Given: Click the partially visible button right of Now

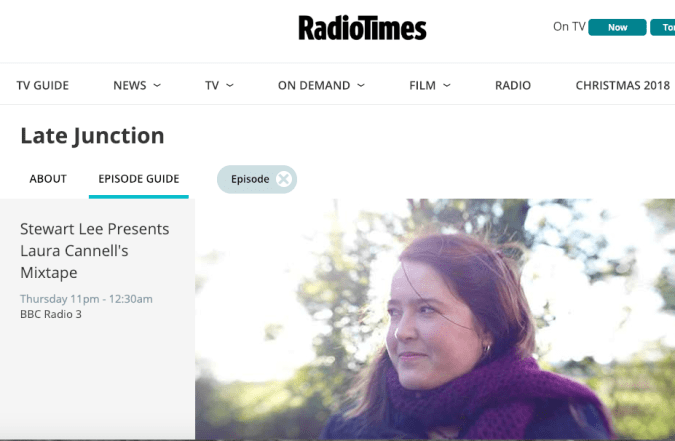Looking at the screenshot, I should click(663, 28).
